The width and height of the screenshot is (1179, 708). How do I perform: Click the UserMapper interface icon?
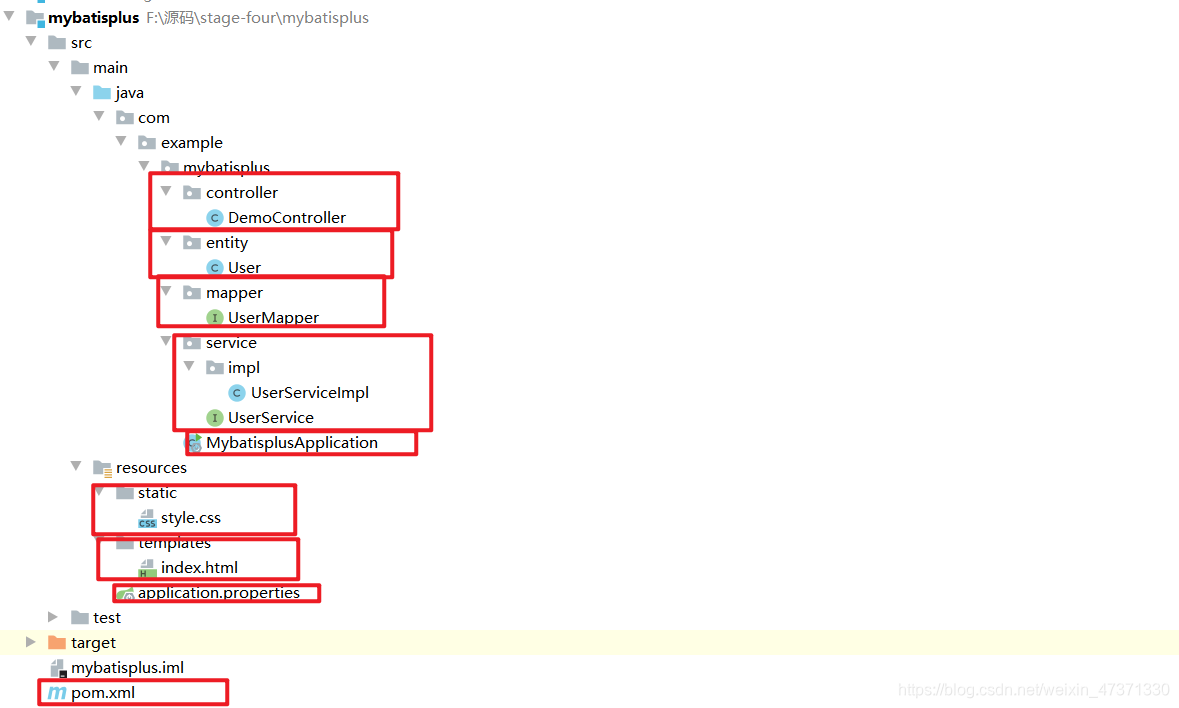pyautogui.click(x=214, y=318)
